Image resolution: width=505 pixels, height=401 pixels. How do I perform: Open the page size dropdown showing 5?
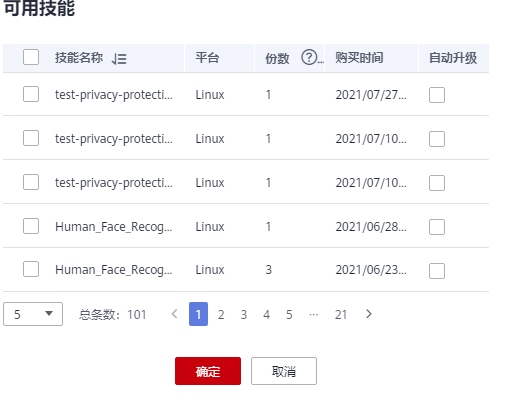coord(33,314)
